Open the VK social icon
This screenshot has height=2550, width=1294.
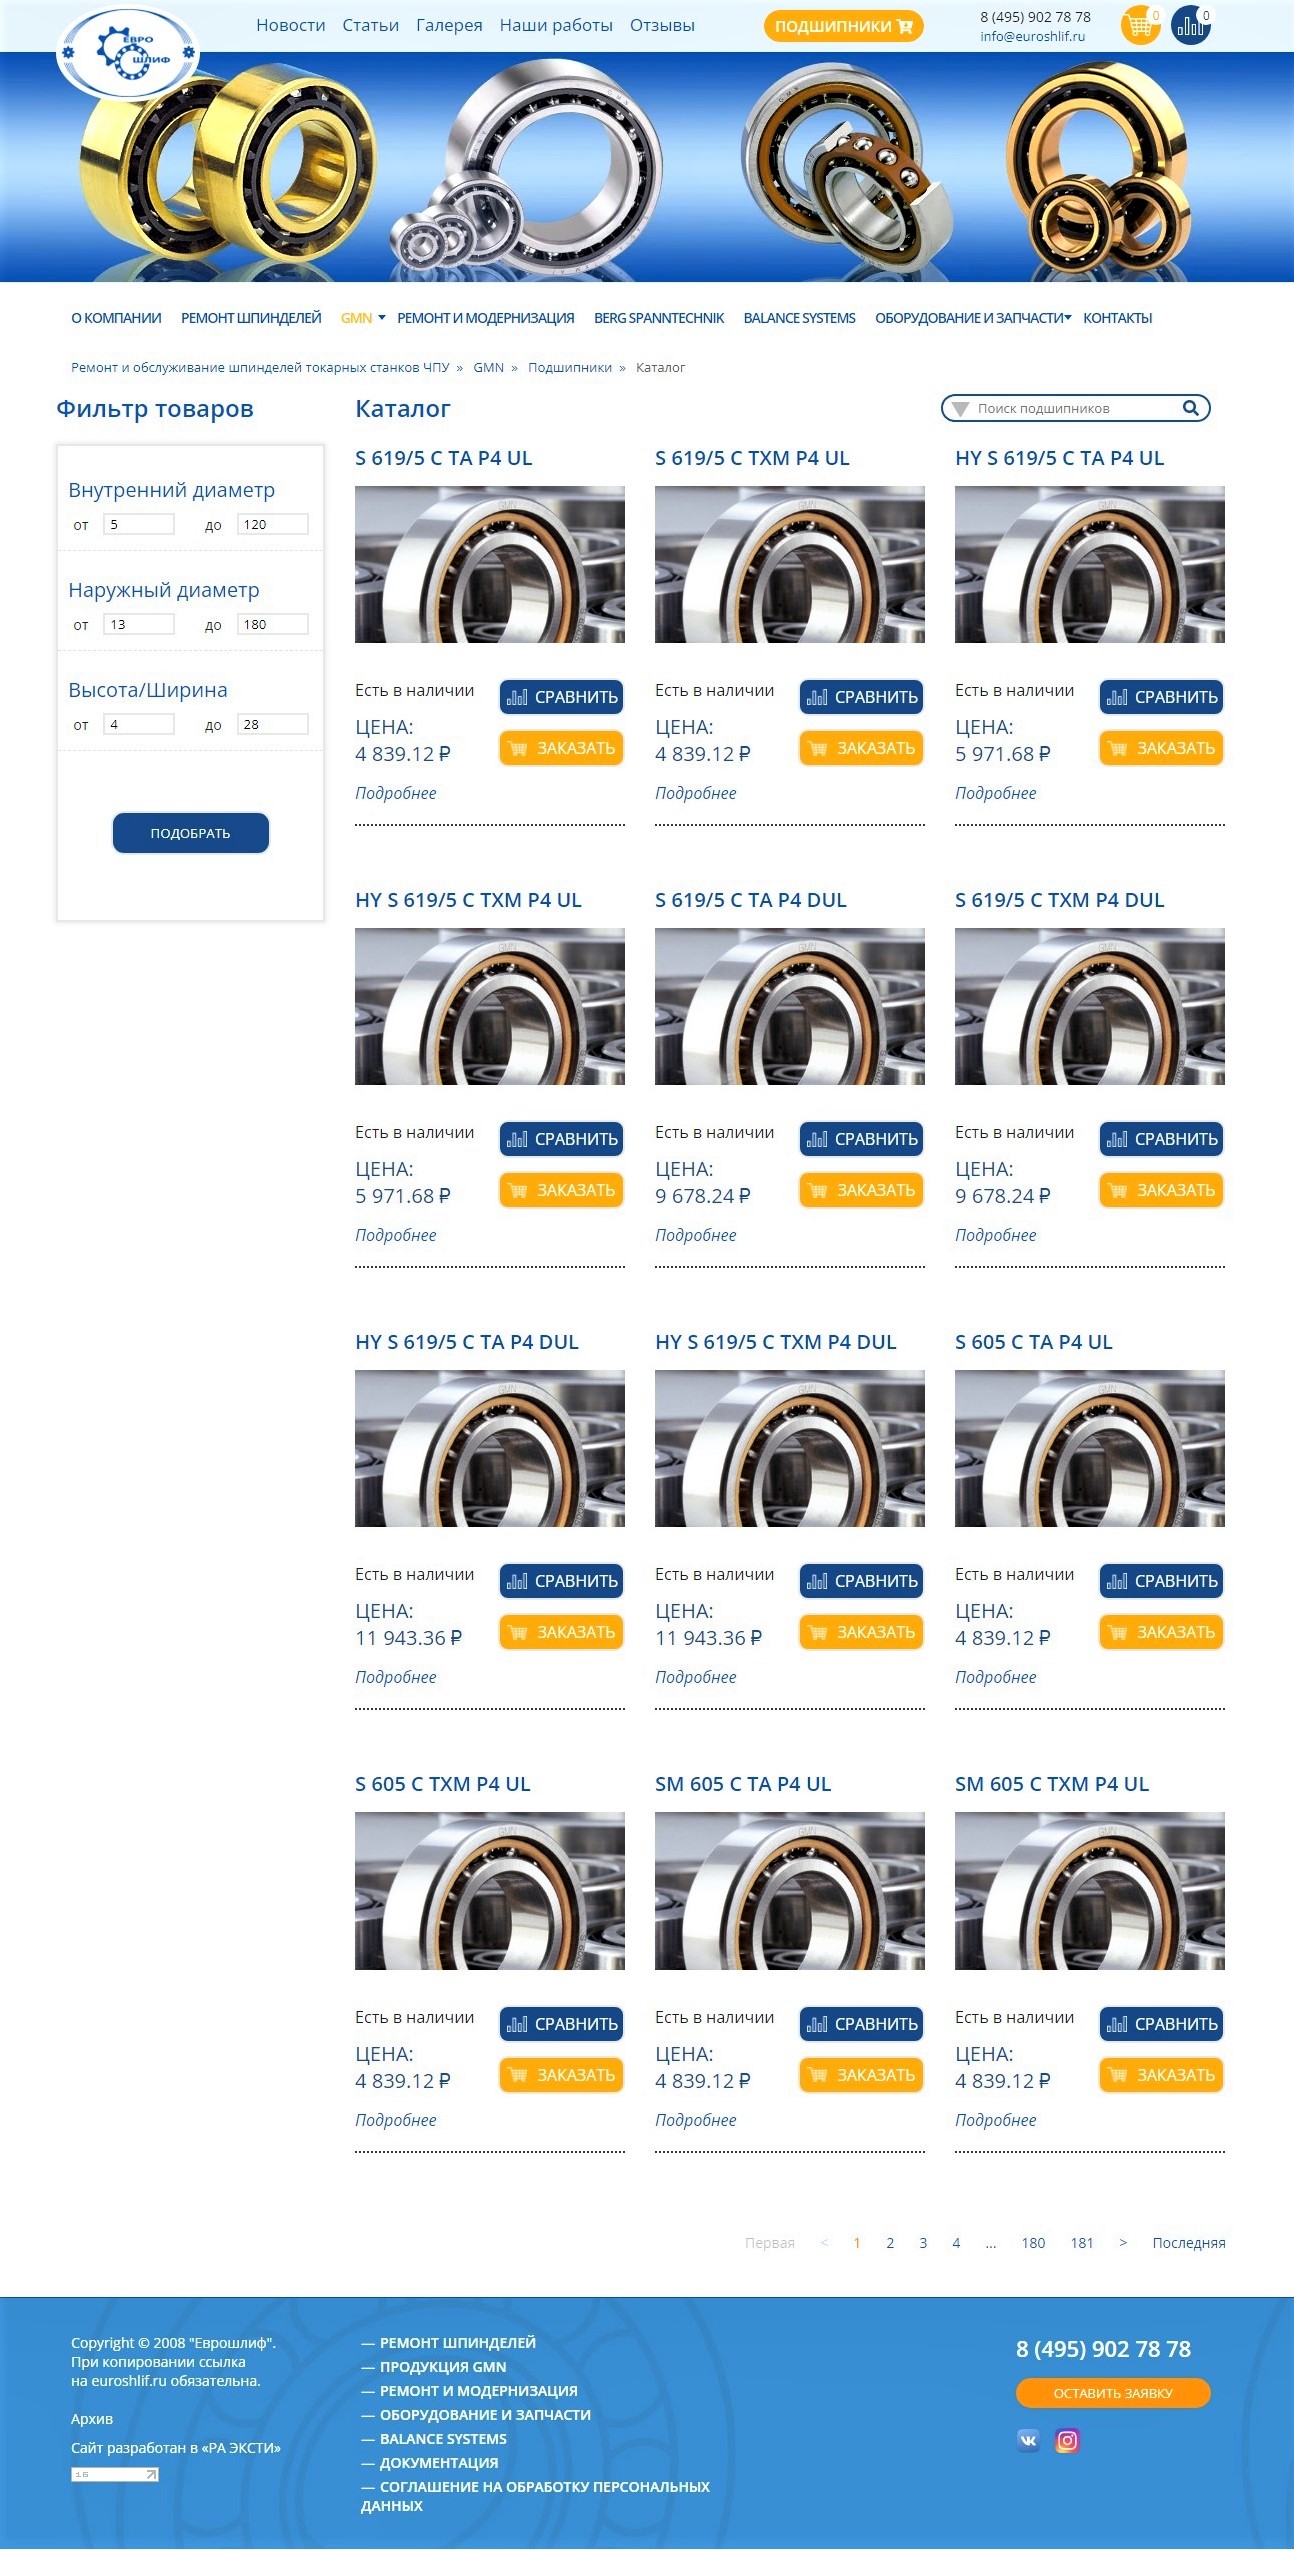1028,2440
